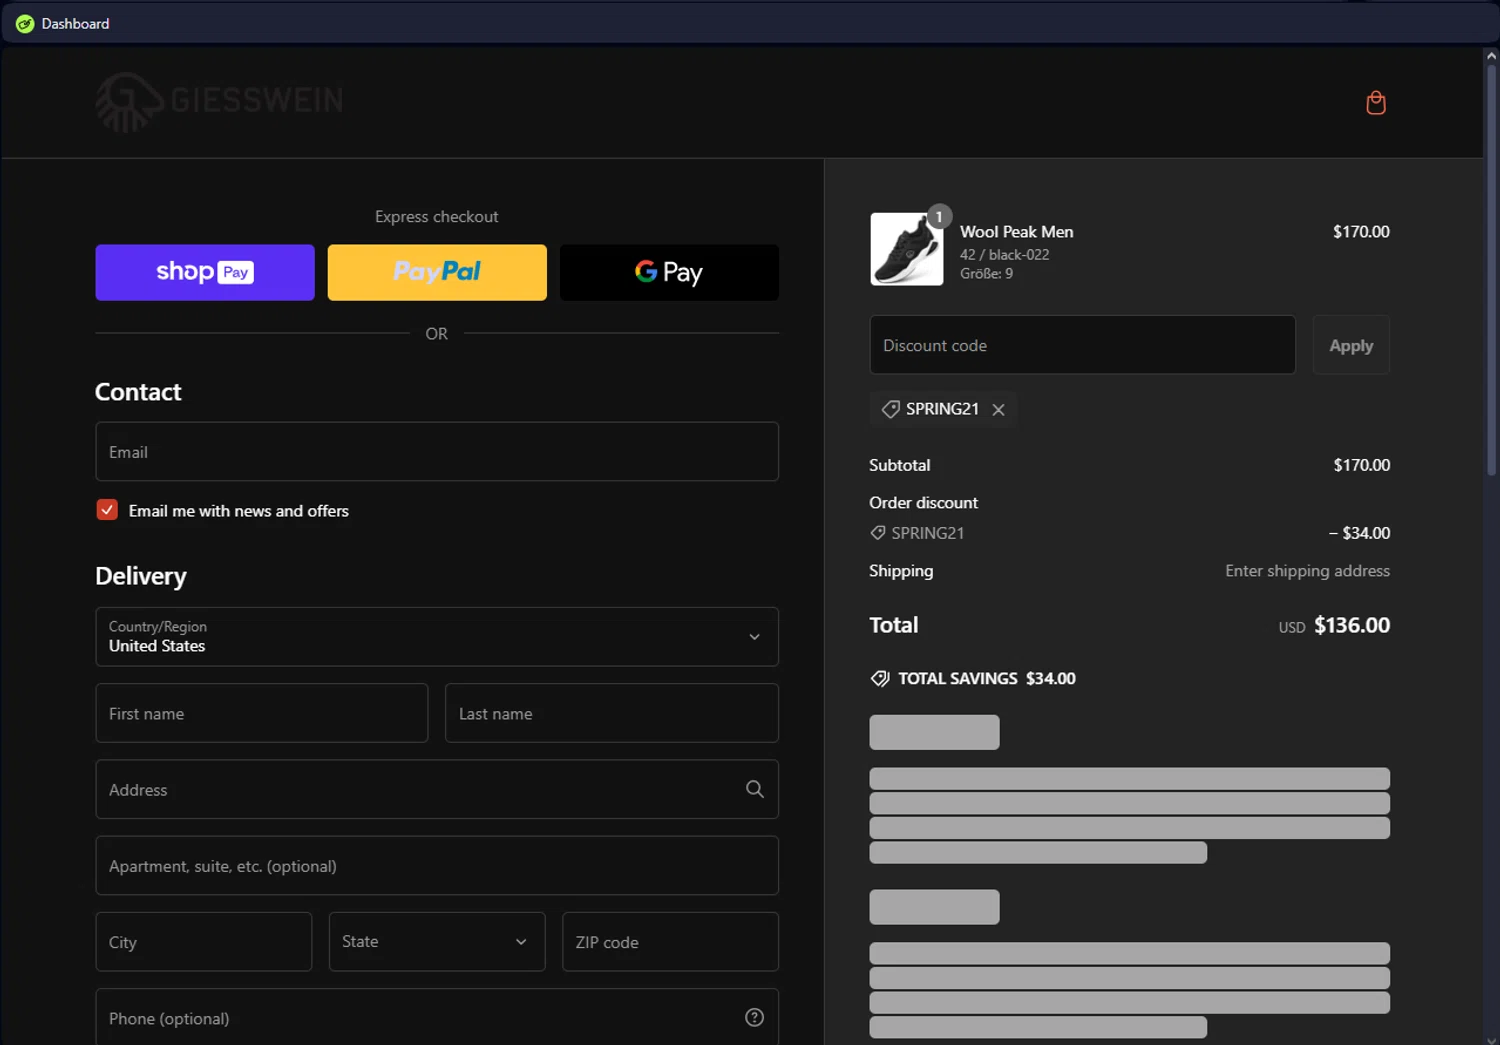Click the – $34.00 discount amount
The image size is (1500, 1045).
(x=1359, y=533)
